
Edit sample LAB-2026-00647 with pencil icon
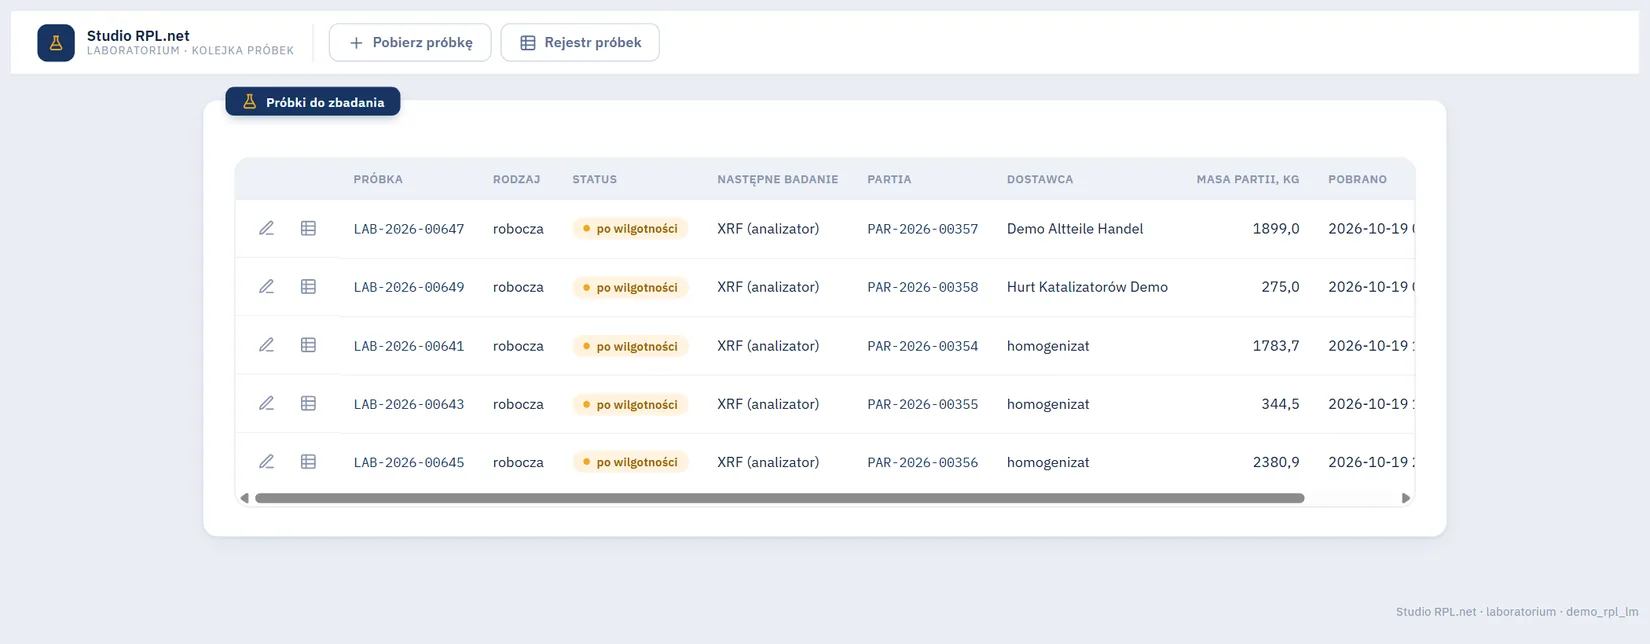tap(266, 228)
